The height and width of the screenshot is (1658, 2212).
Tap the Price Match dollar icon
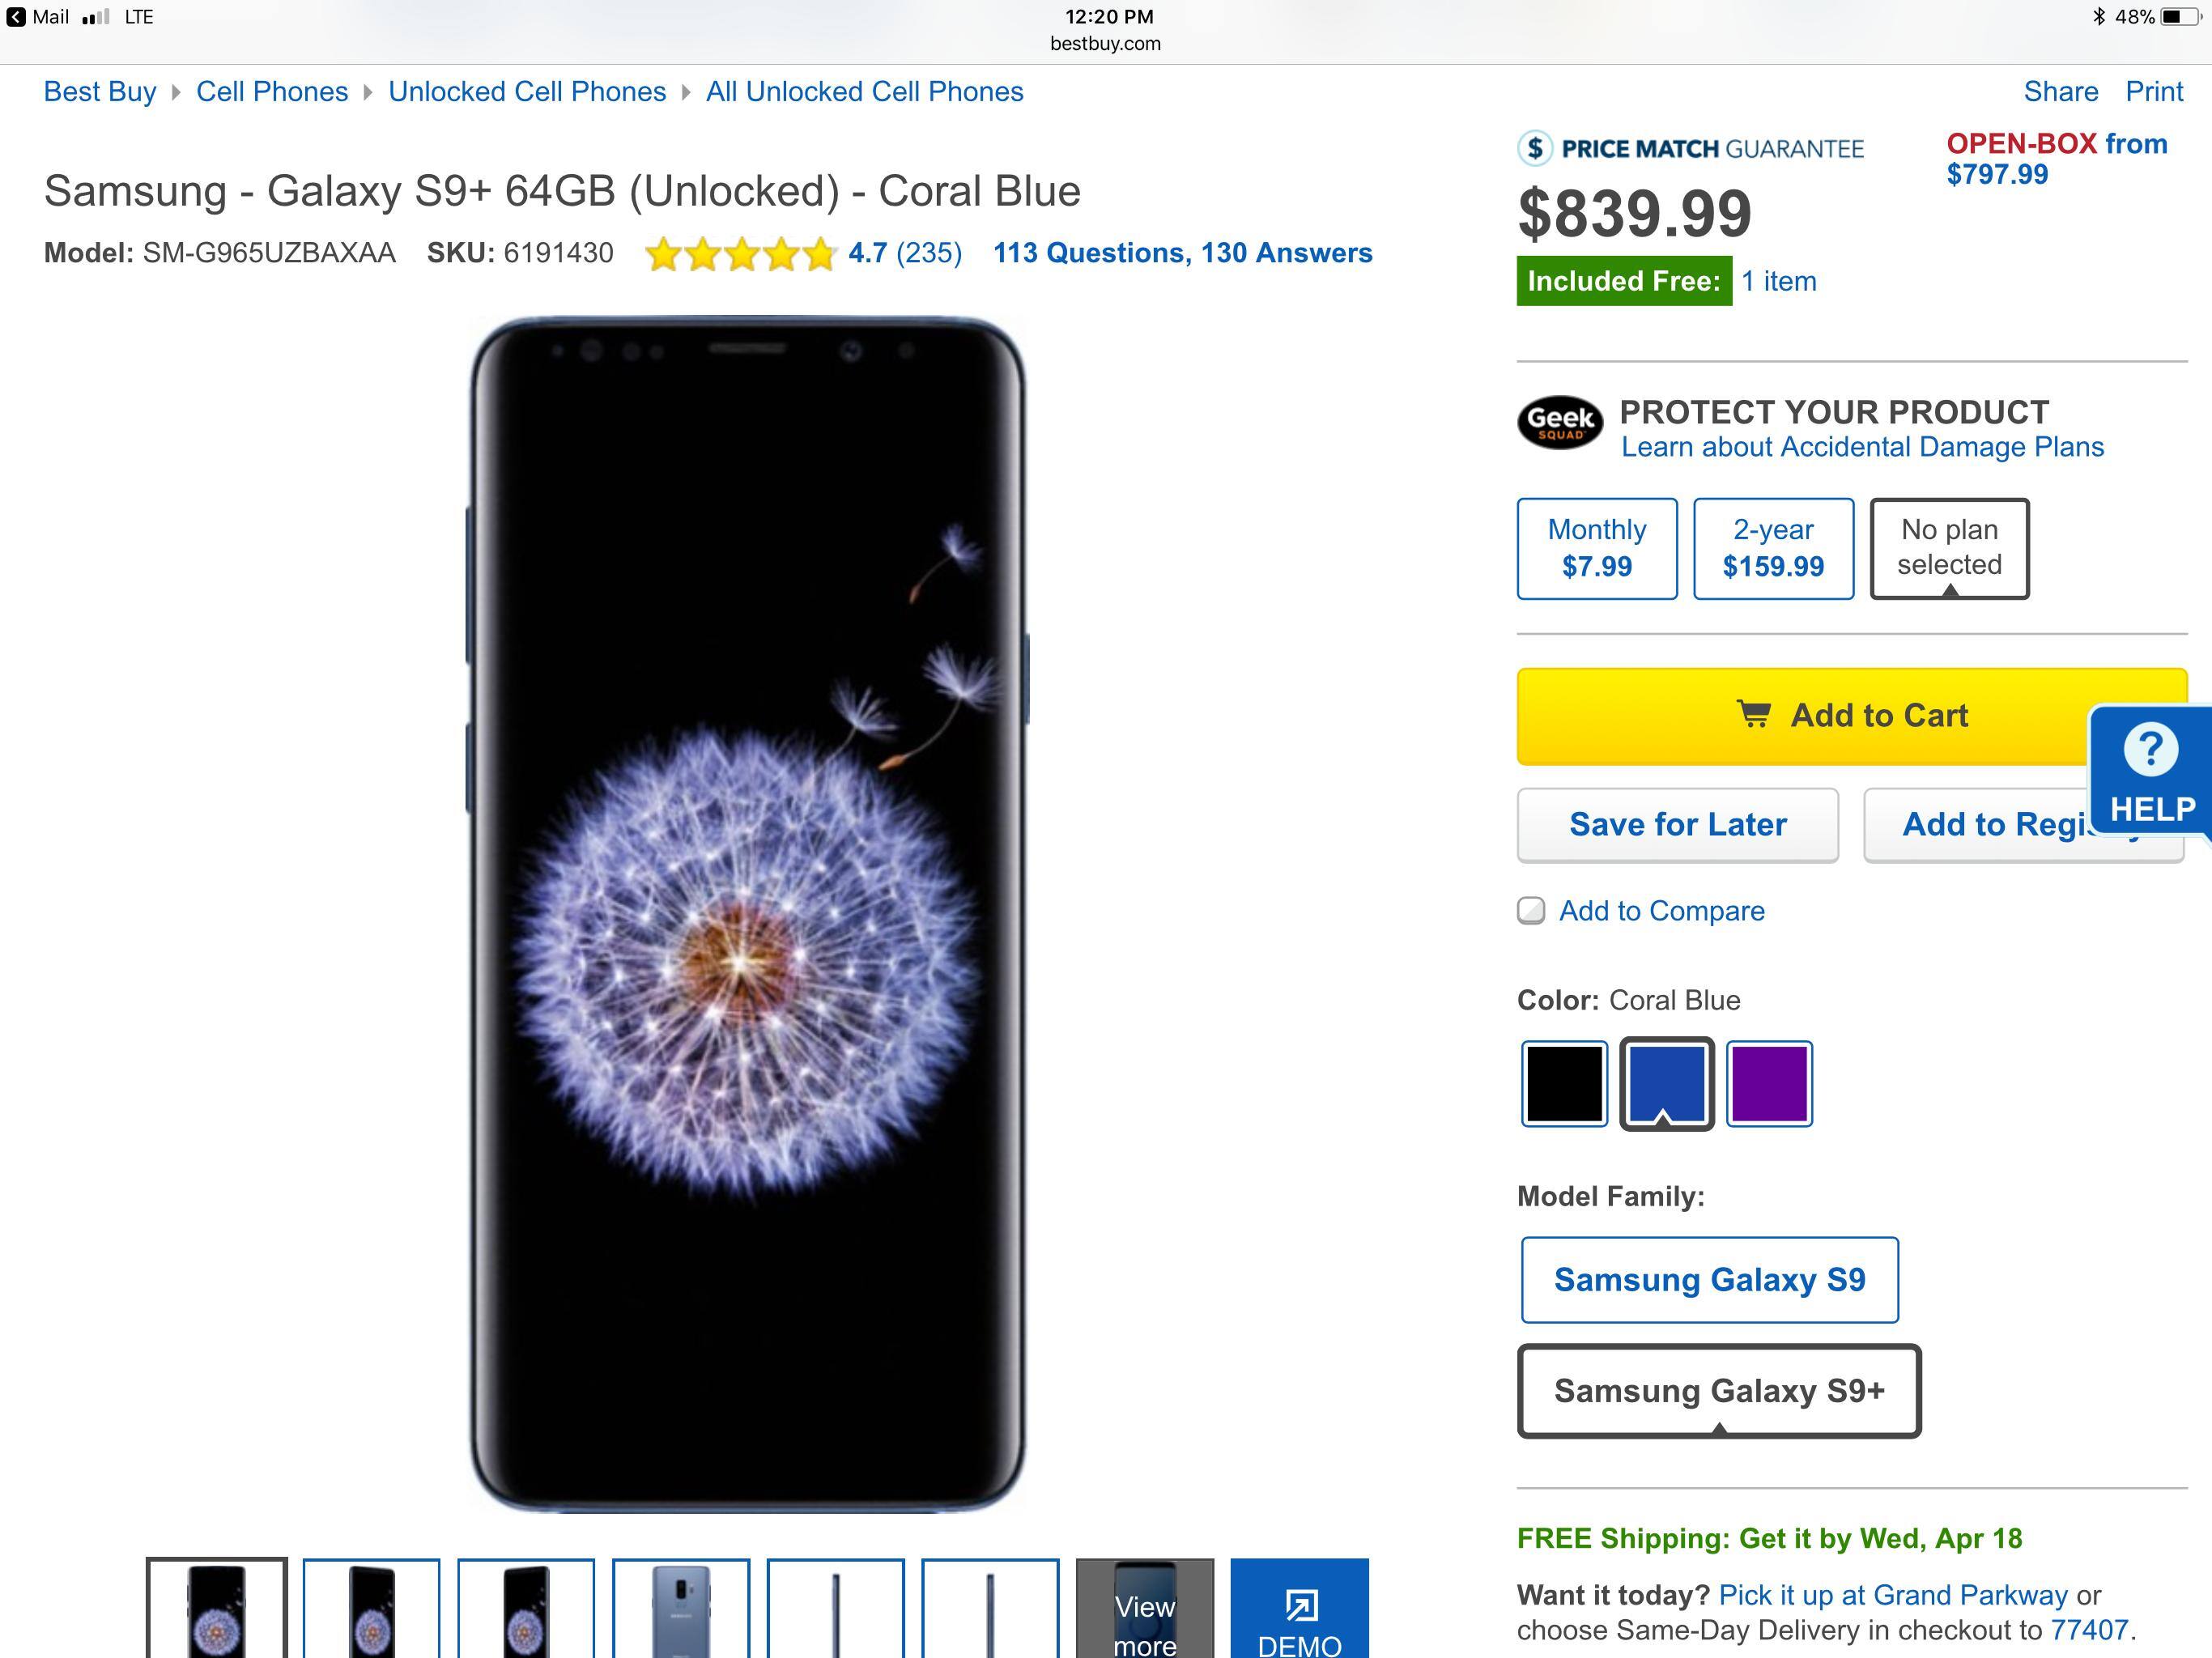point(1535,149)
